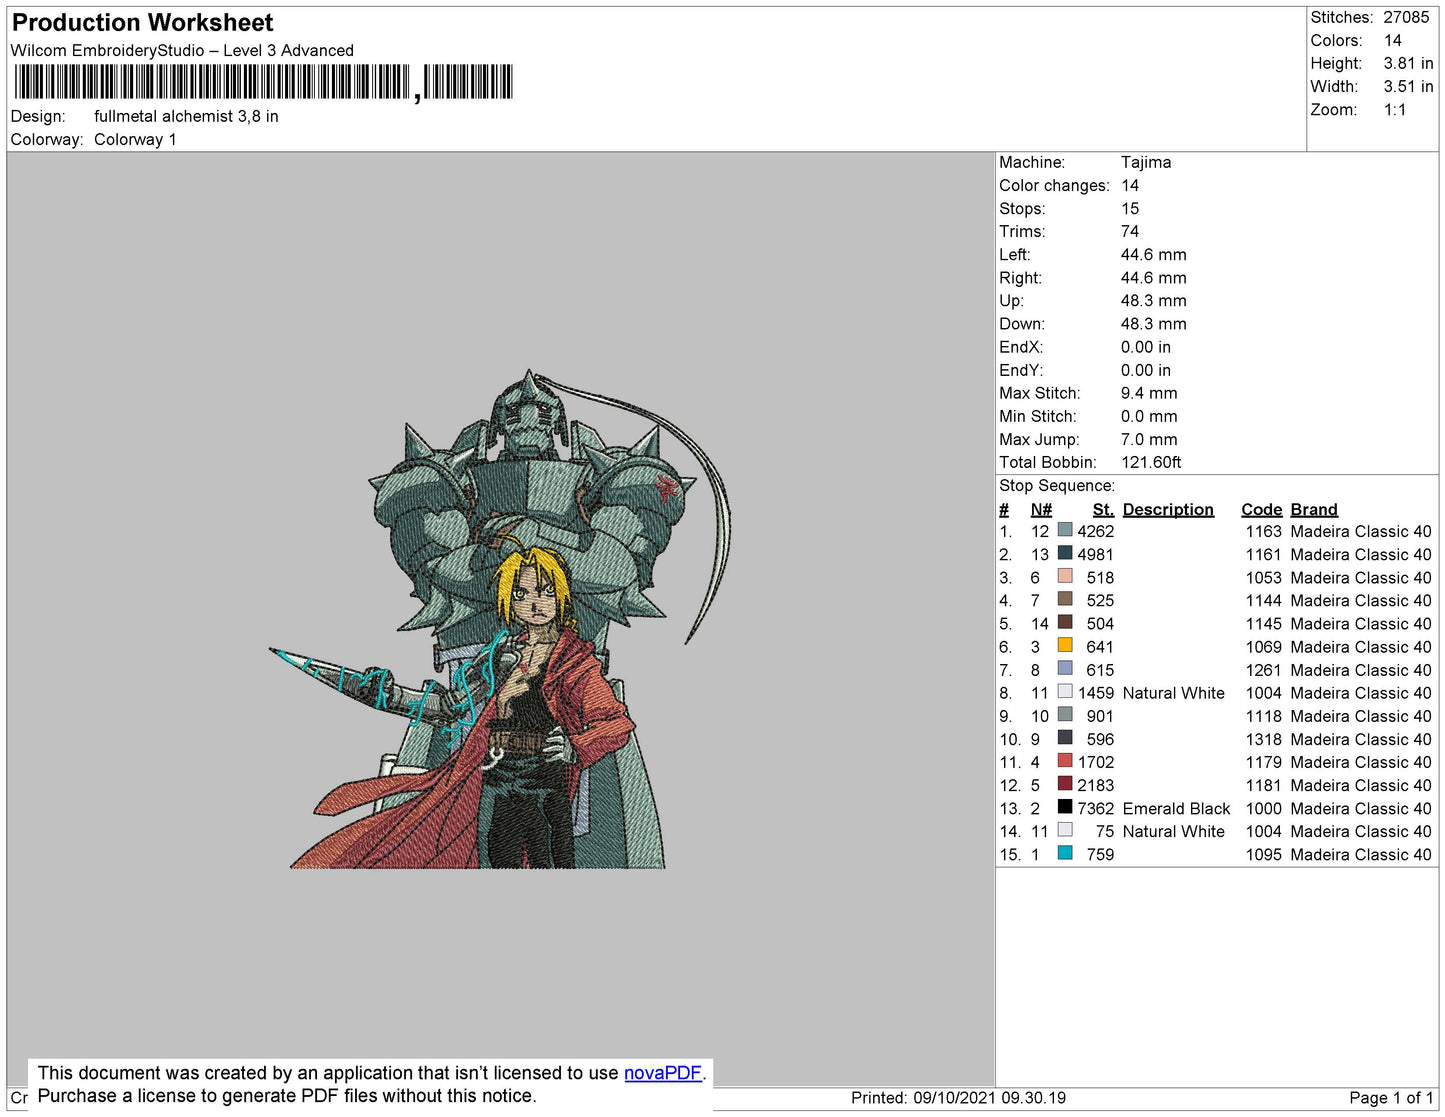Viewport: 1445px width, 1117px height.
Task: Click the embroidery design preview image
Action: (500, 620)
